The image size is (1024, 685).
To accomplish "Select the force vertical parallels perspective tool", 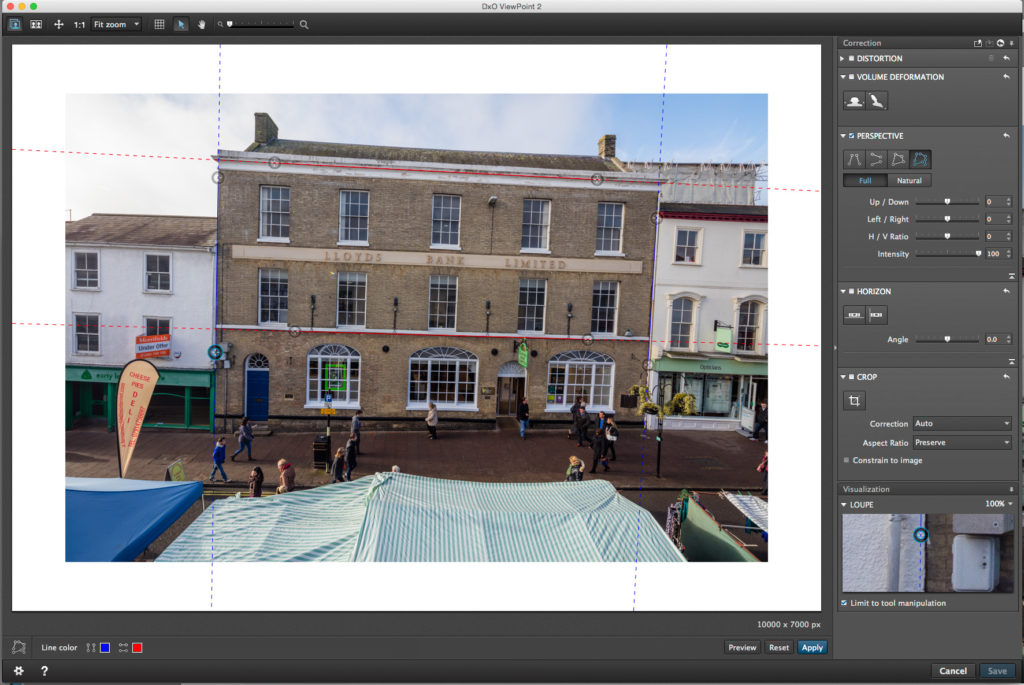I will 854,158.
